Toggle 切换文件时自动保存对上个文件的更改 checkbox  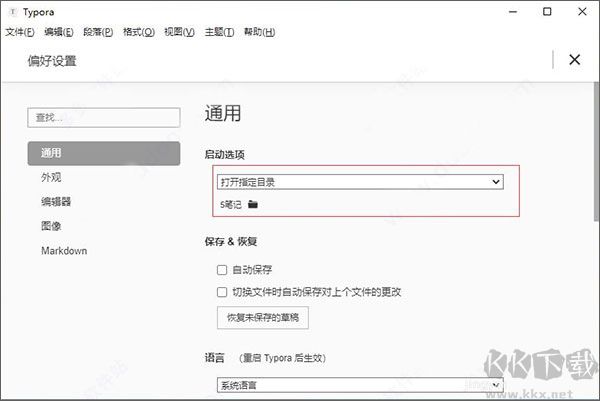pyautogui.click(x=222, y=292)
